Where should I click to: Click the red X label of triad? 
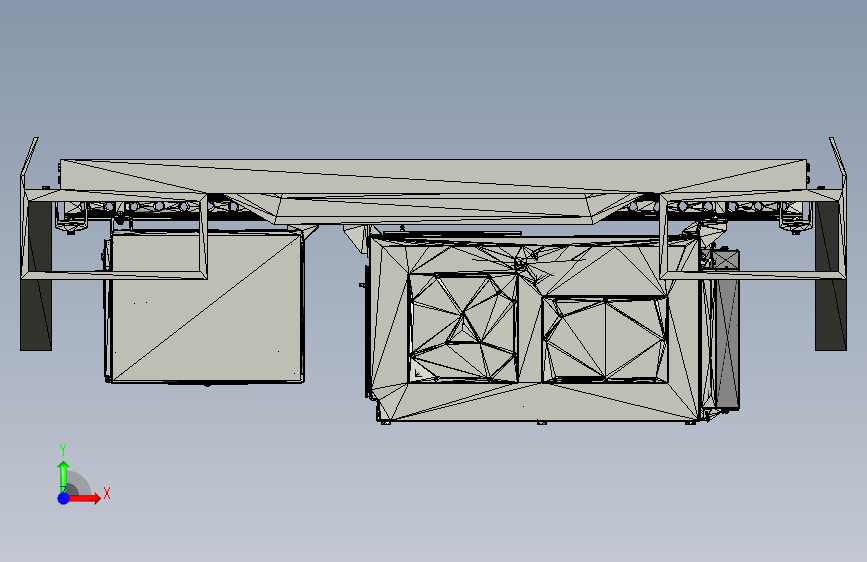(x=107, y=493)
